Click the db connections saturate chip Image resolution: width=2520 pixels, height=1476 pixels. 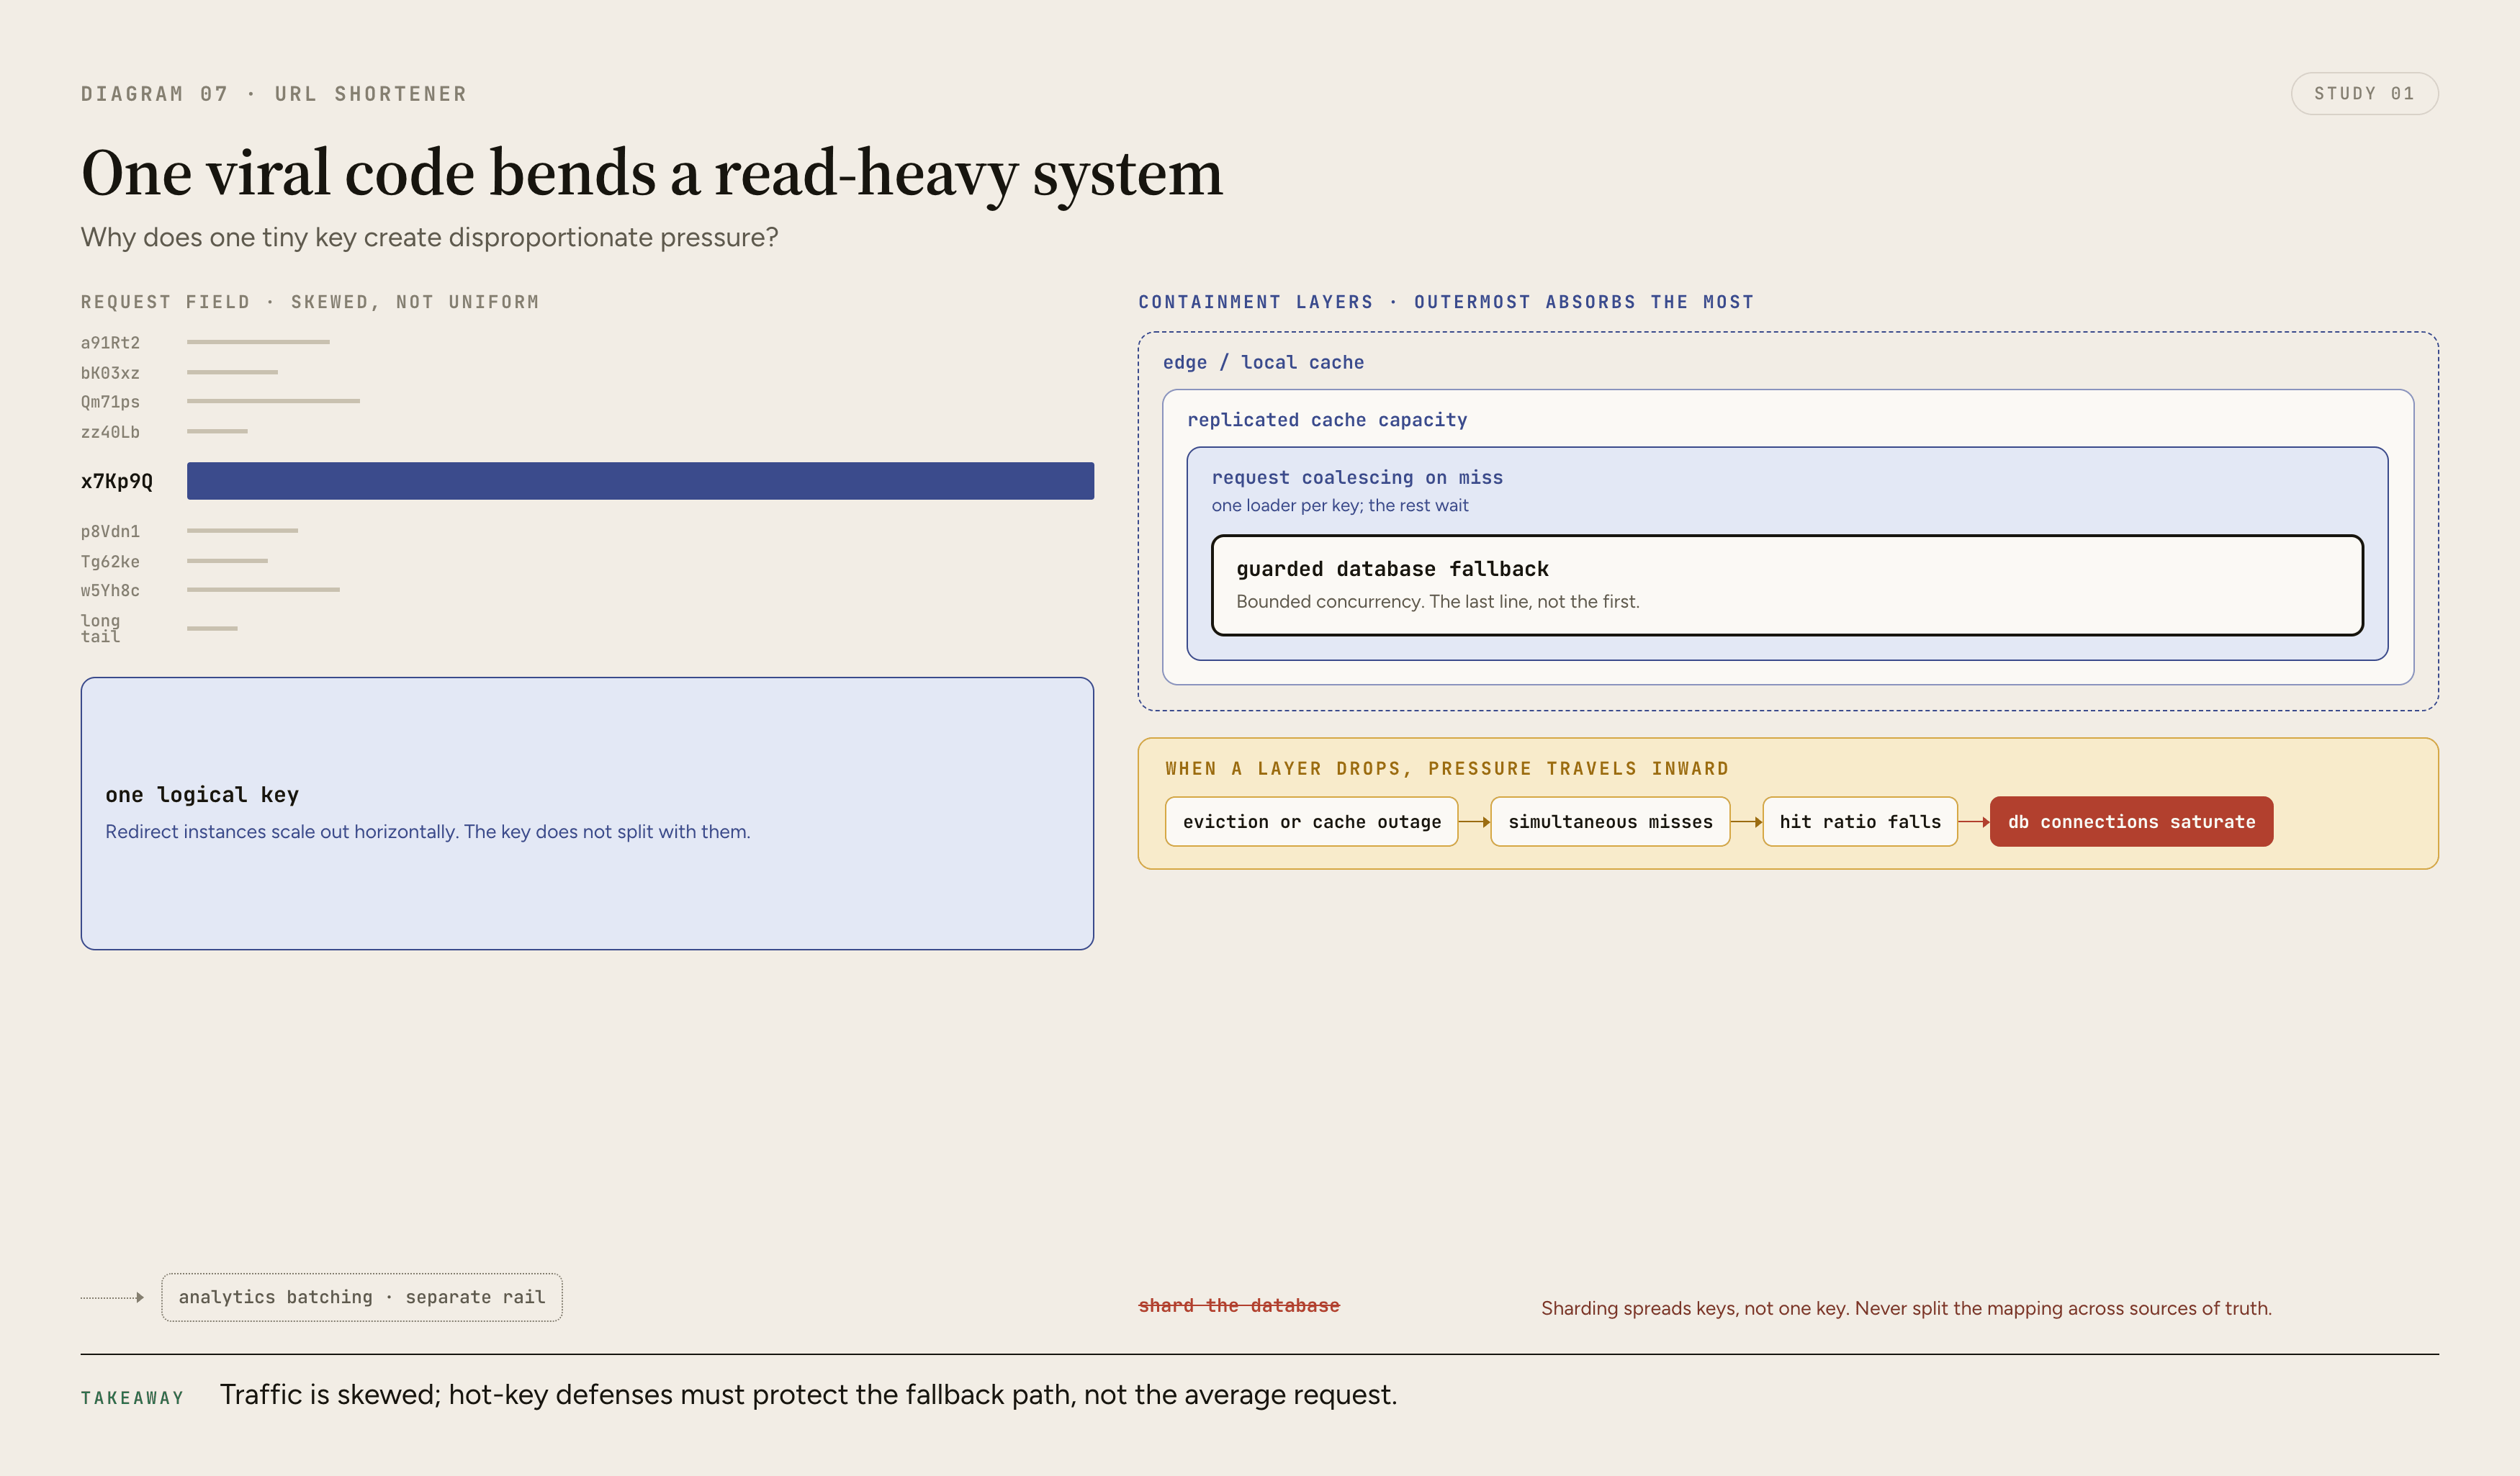(x=2131, y=822)
